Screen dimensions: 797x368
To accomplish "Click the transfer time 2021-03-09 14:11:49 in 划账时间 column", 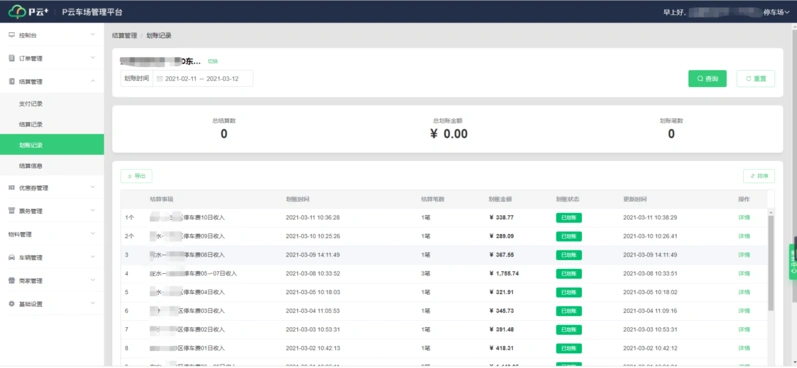I will click(x=313, y=255).
